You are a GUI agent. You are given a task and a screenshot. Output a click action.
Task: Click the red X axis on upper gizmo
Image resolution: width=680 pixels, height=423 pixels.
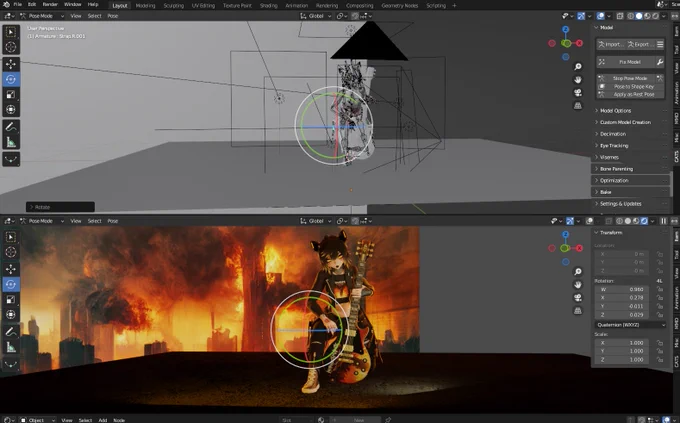click(579, 43)
